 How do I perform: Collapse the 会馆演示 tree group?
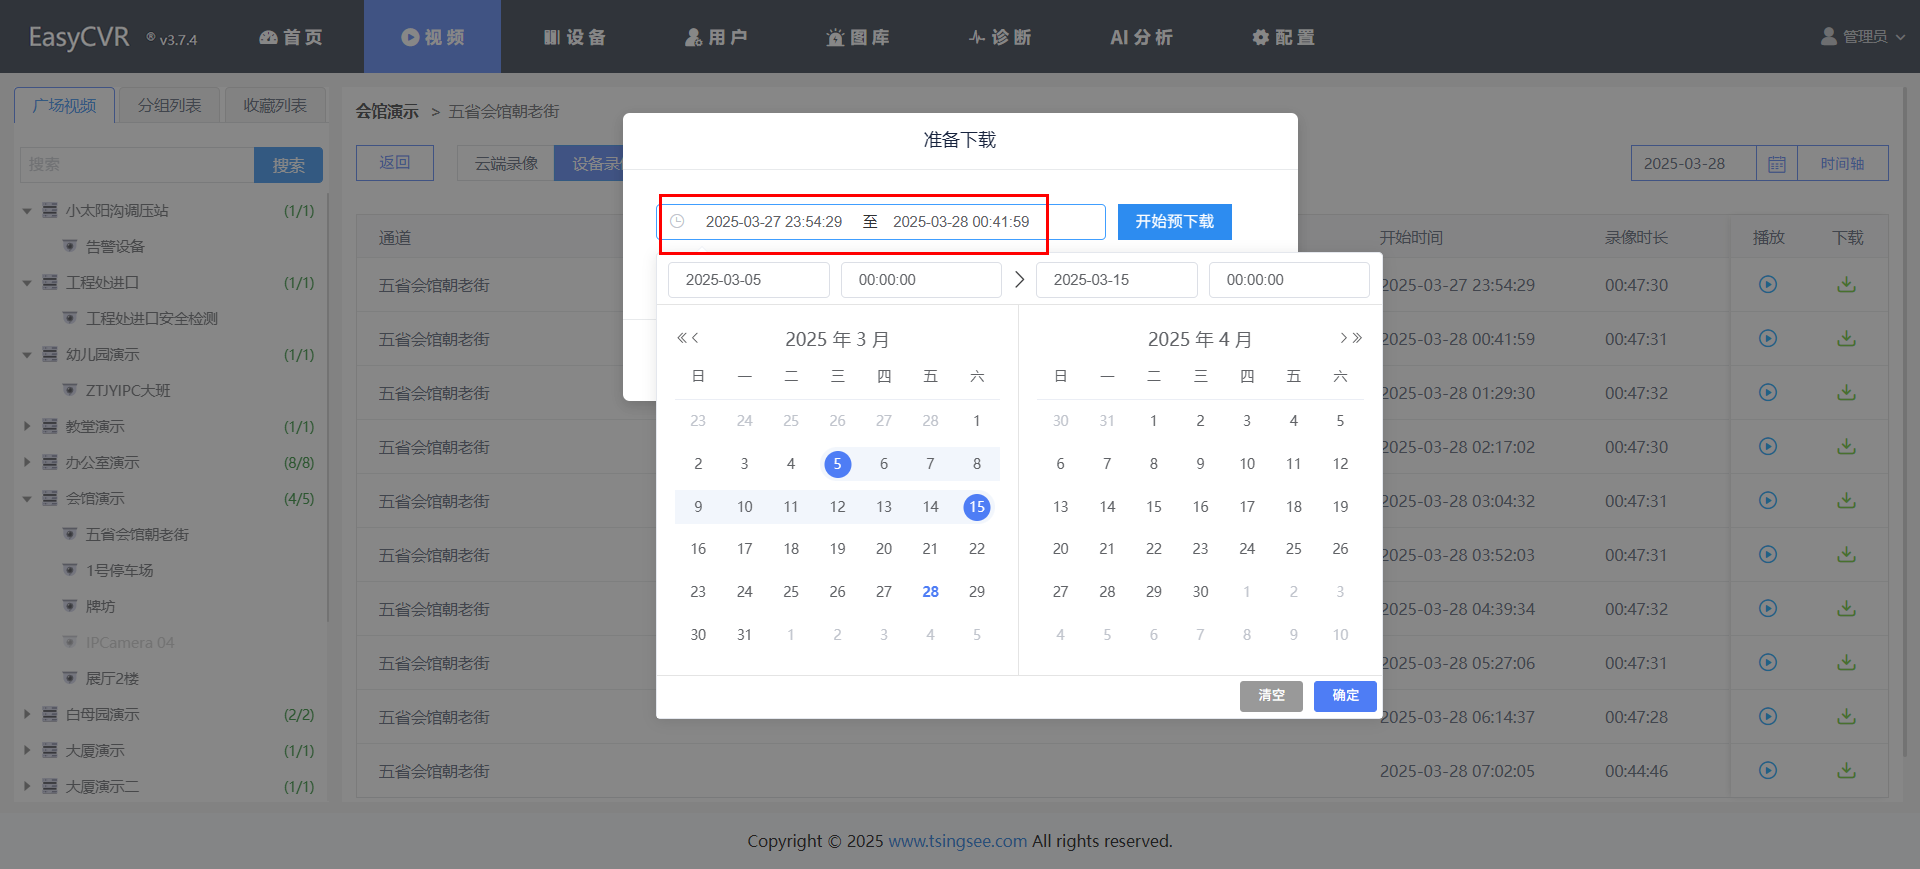pos(27,499)
